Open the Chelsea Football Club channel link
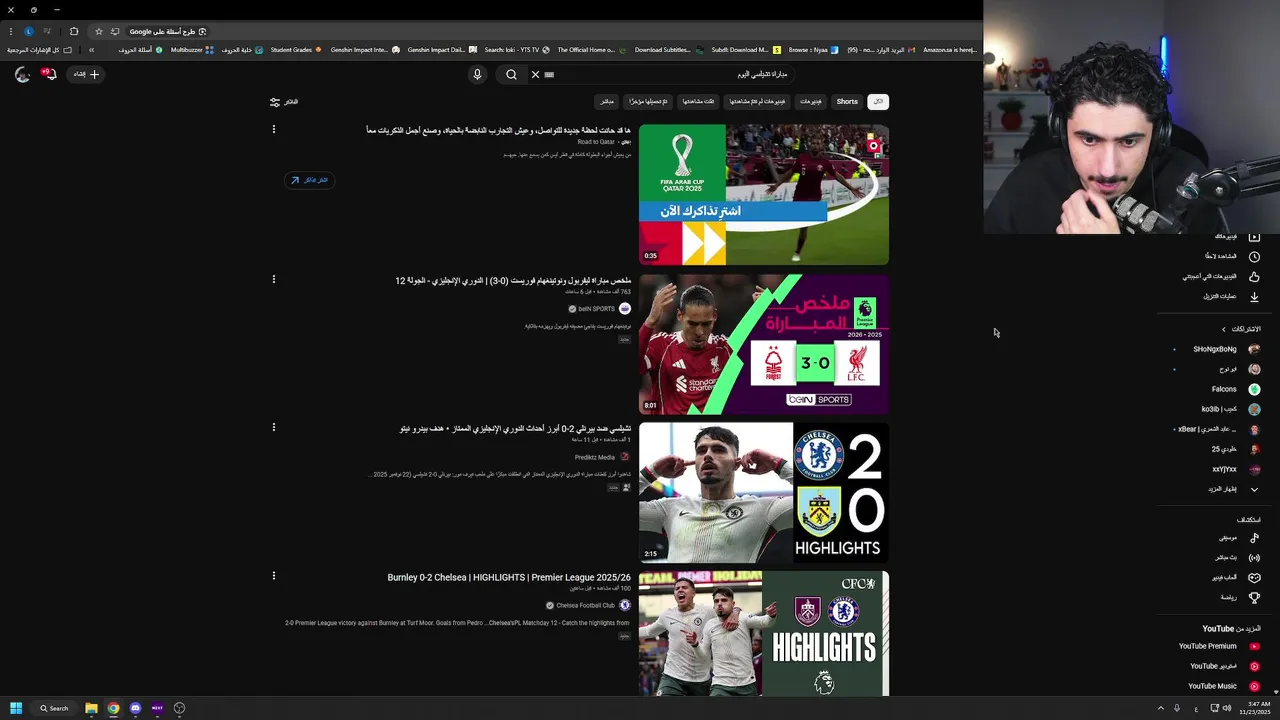The height and width of the screenshot is (720, 1280). pos(586,605)
